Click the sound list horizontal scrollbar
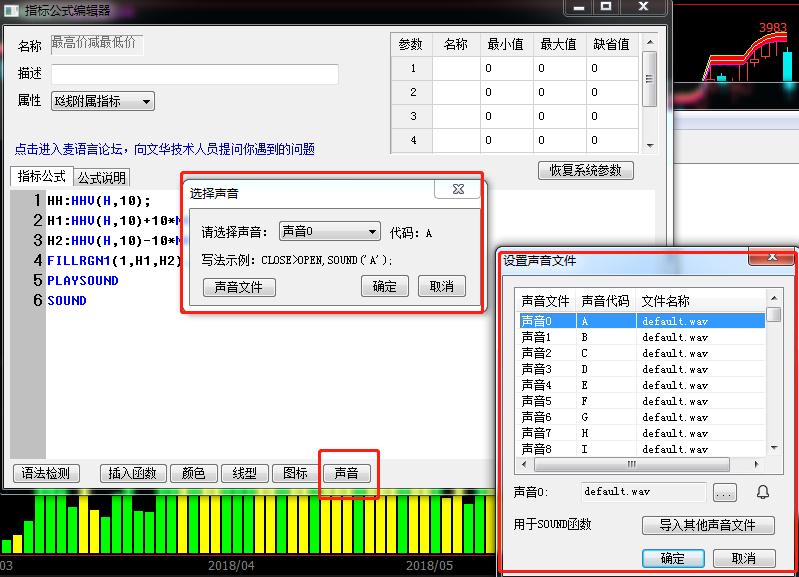 640,465
